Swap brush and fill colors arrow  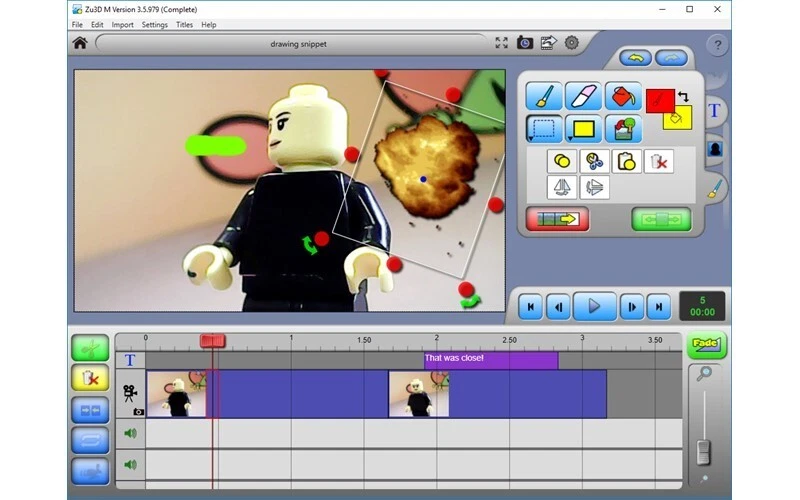(683, 96)
